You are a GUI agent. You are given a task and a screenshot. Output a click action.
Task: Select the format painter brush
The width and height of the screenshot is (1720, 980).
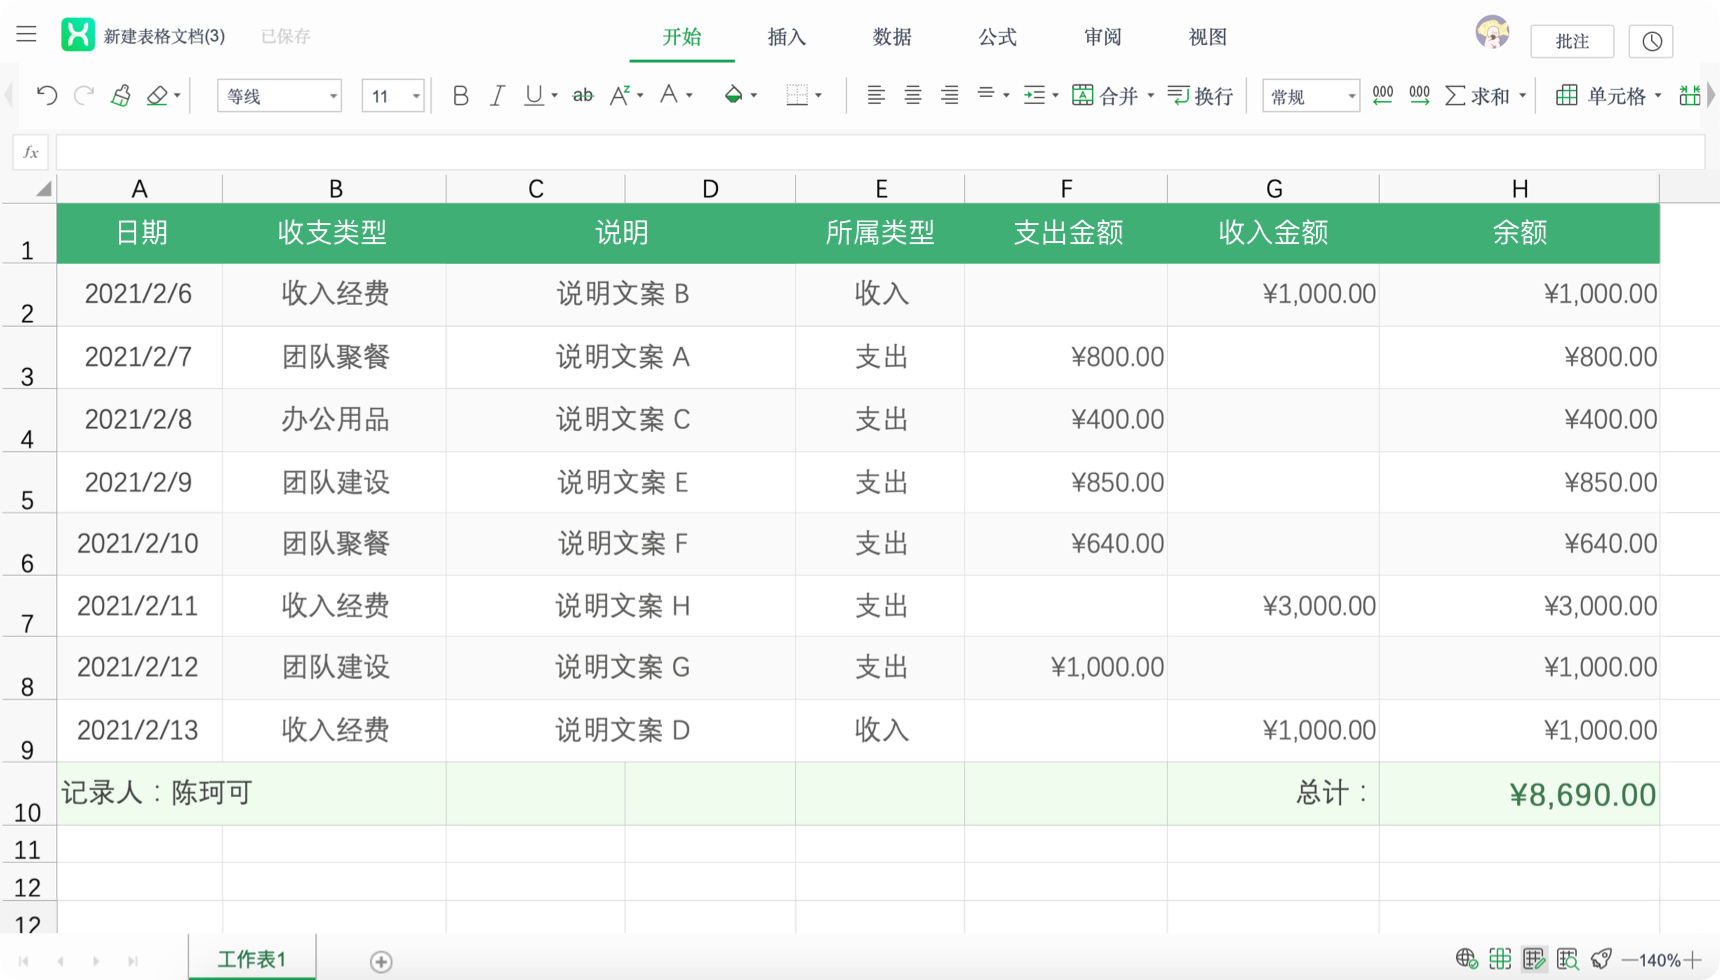point(121,95)
